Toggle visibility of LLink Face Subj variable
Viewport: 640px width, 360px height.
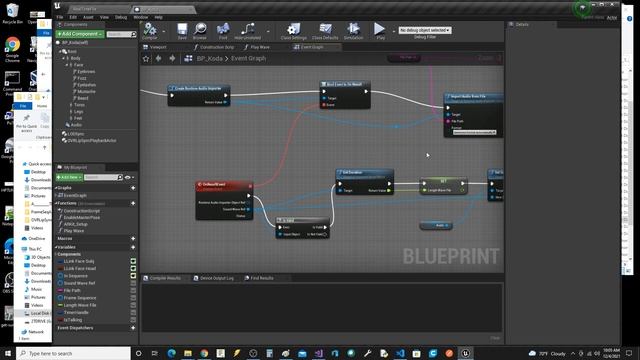[x=133, y=261]
